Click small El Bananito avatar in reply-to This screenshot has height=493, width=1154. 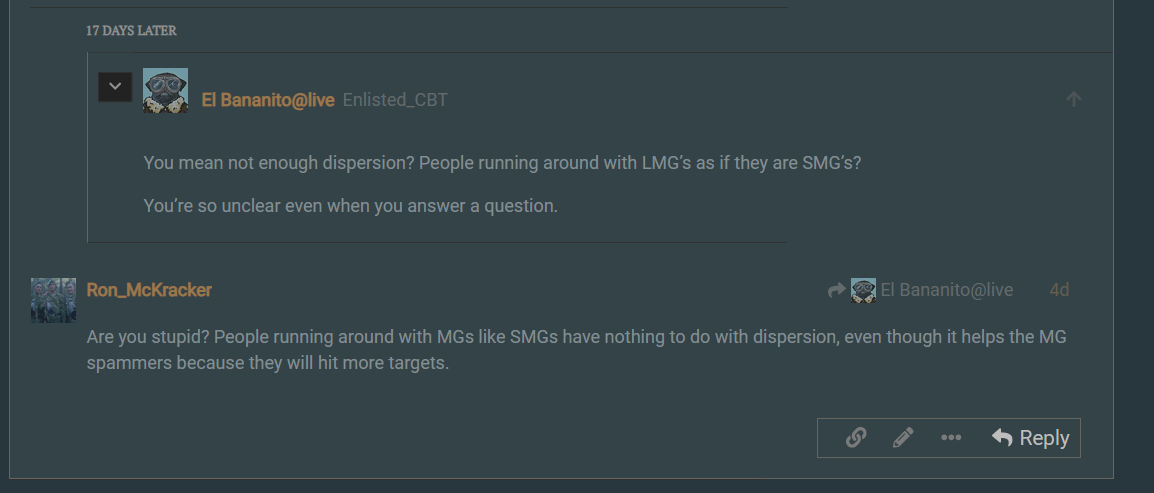tap(863, 291)
